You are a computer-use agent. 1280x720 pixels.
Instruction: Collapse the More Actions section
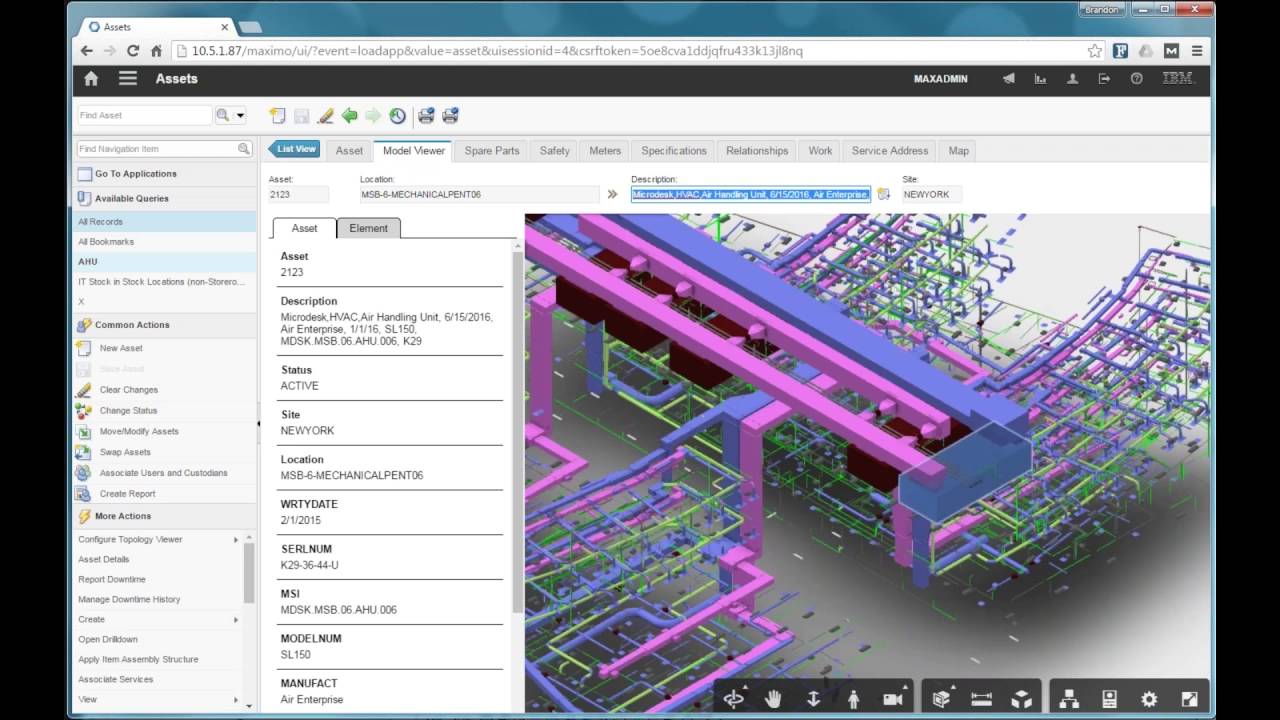tap(166, 516)
